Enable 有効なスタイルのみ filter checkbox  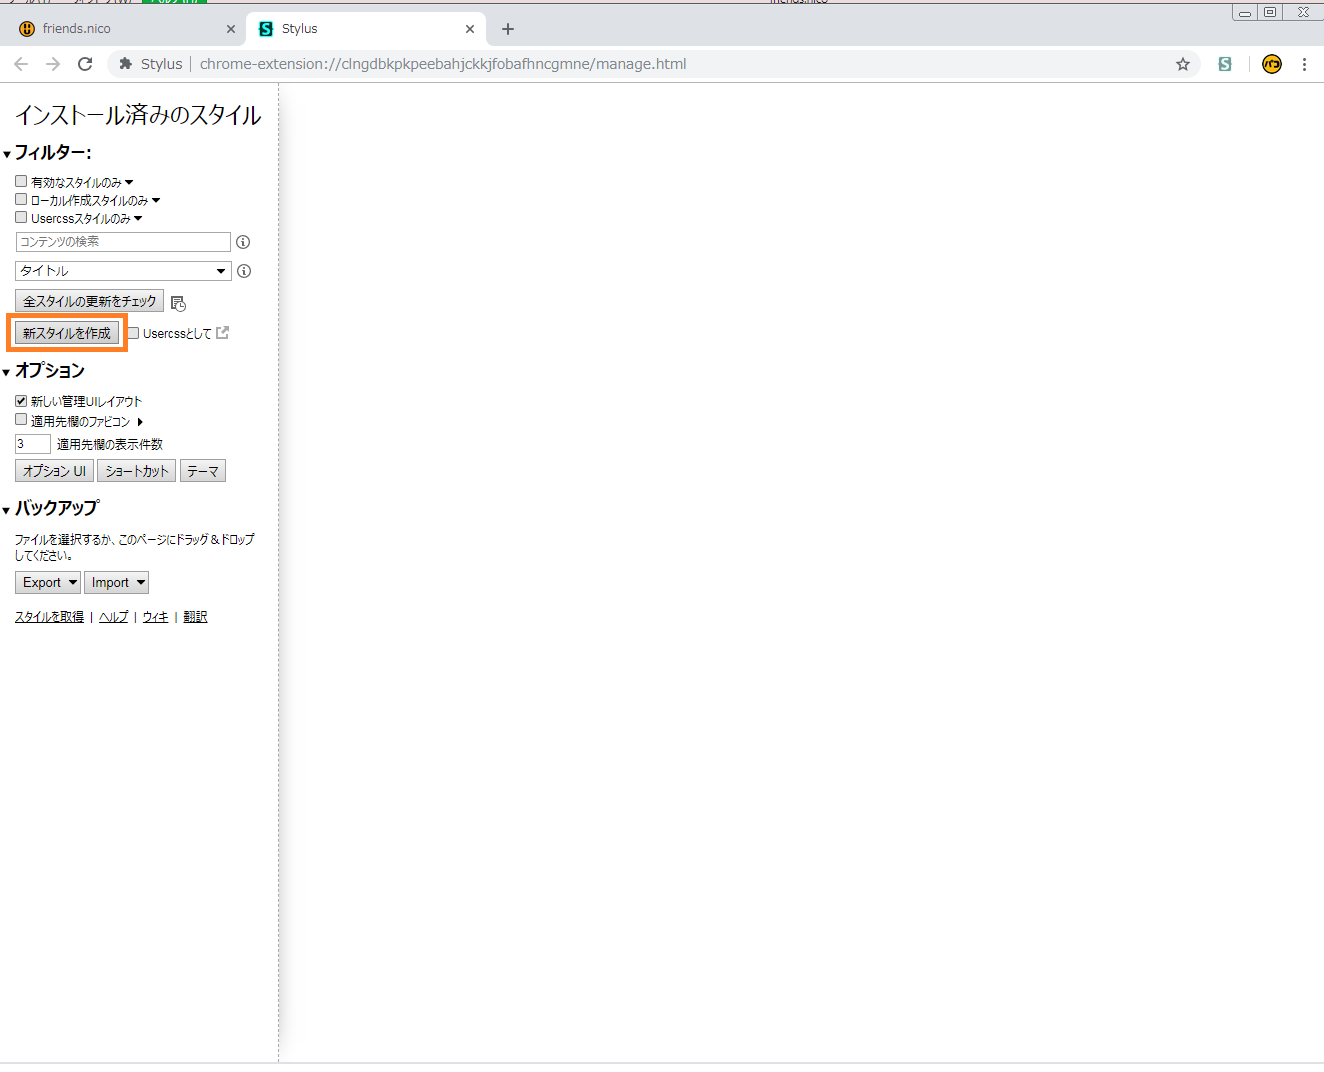[21, 181]
